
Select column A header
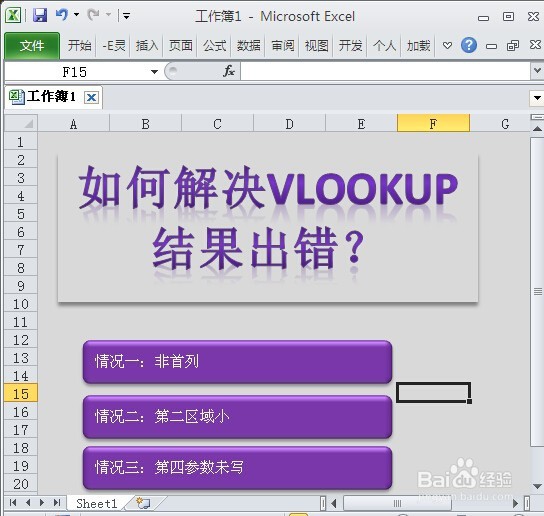(x=74, y=124)
